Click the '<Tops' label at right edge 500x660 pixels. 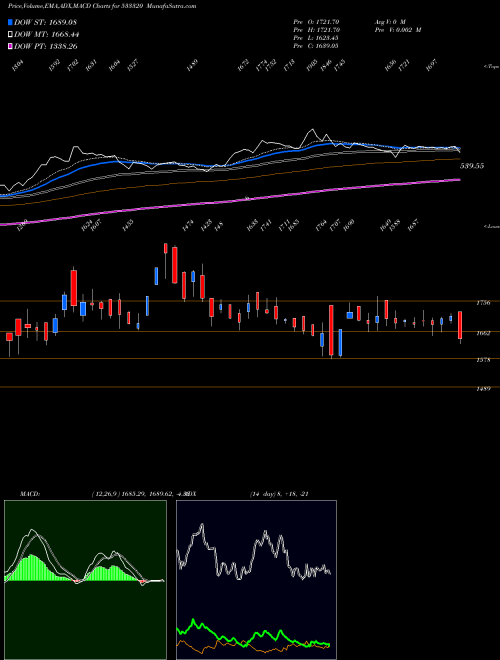(491, 67)
